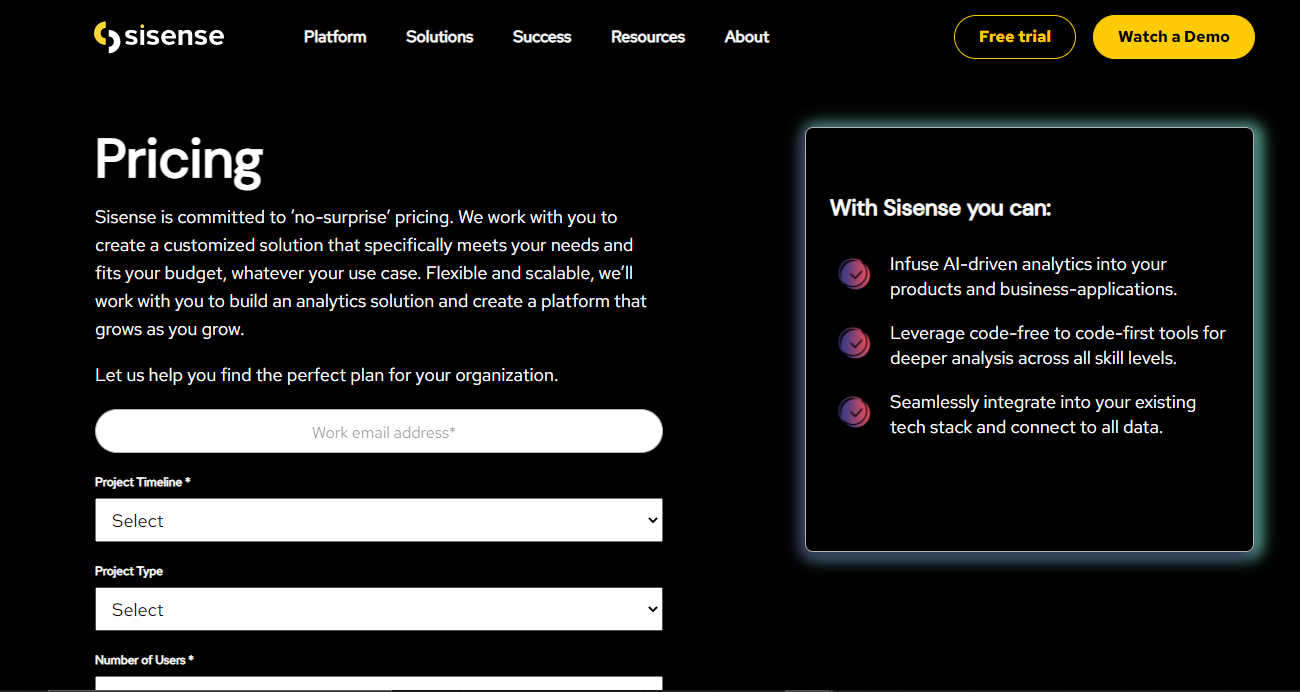Click the 'Project Timeline *' label
The height and width of the screenshot is (692, 1300).
pyautogui.click(x=143, y=482)
